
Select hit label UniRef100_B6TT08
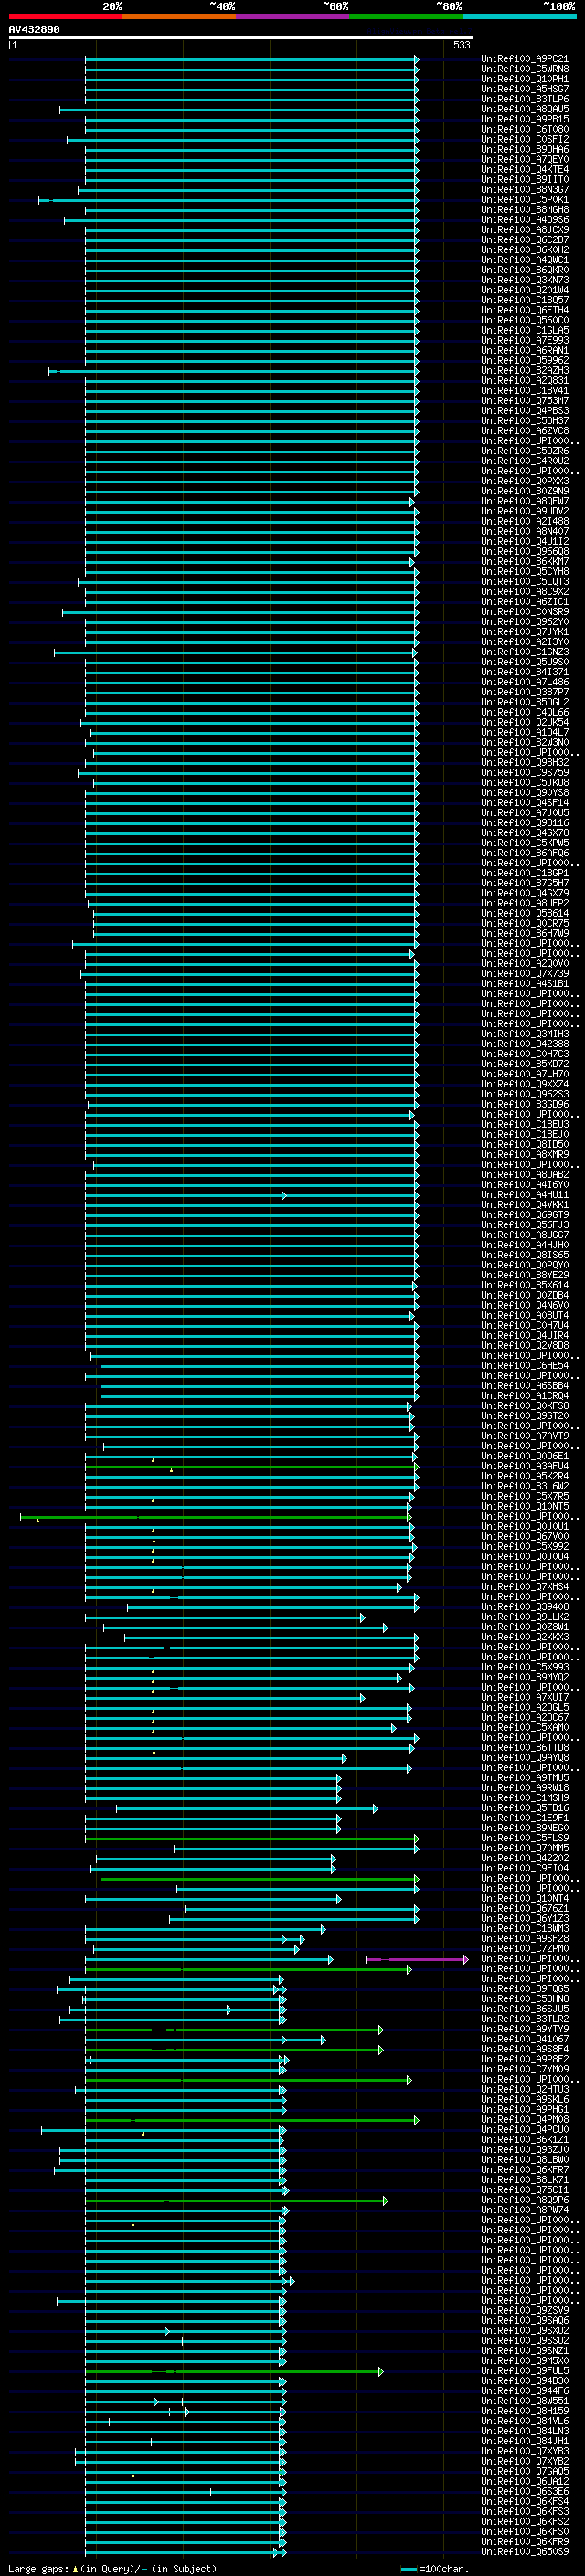point(525,1748)
